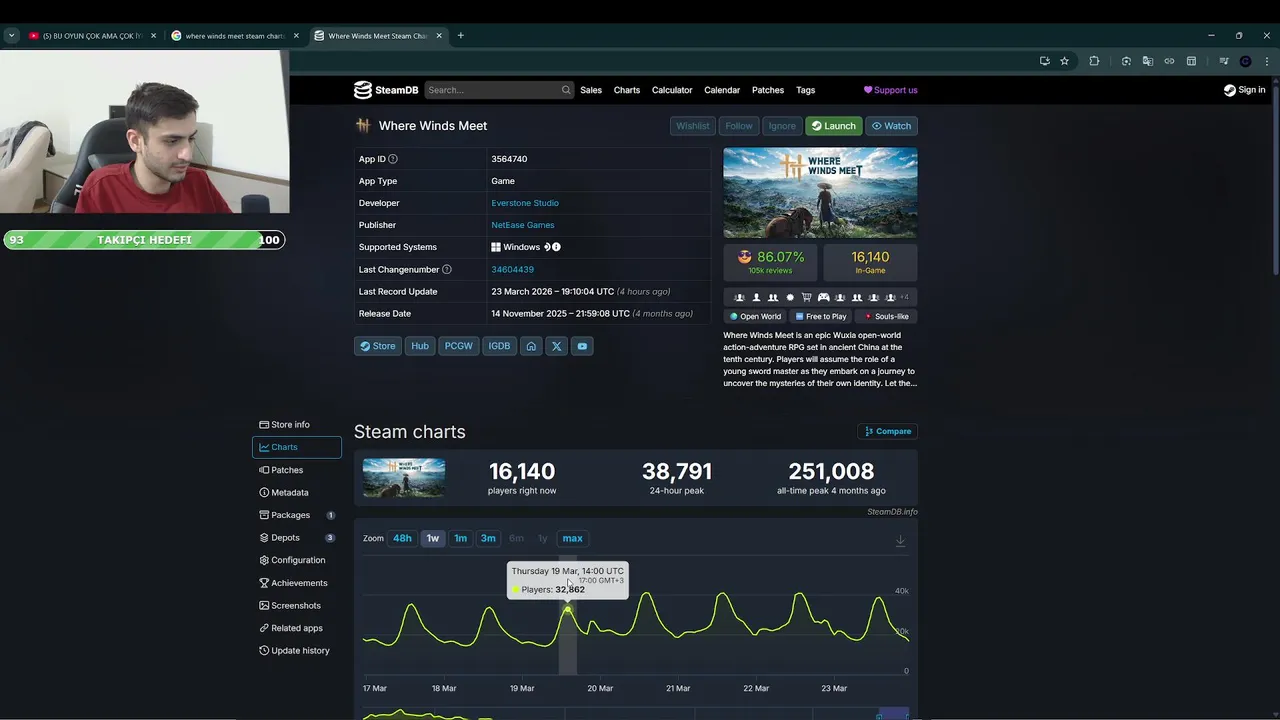Bookmark this page with star icon
The width and height of the screenshot is (1280, 720).
tap(1065, 61)
